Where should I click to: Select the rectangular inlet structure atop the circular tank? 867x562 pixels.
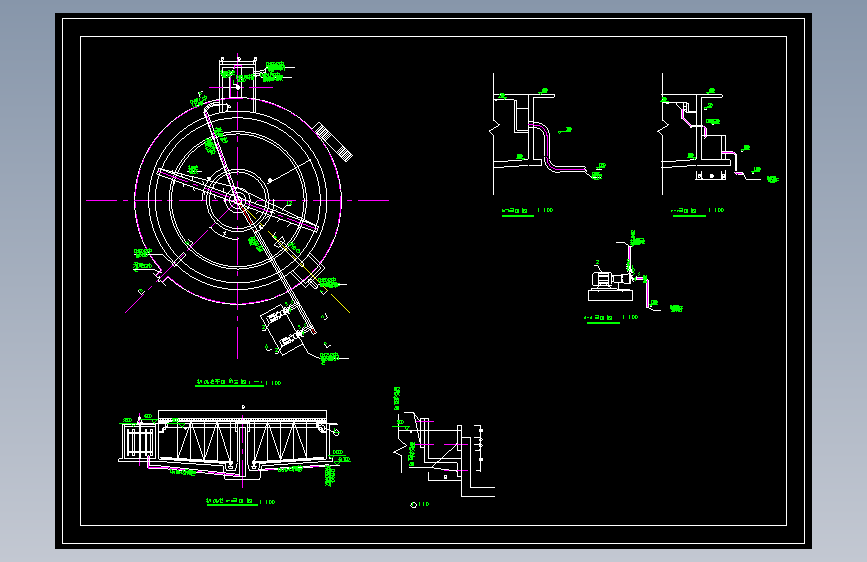238,84
